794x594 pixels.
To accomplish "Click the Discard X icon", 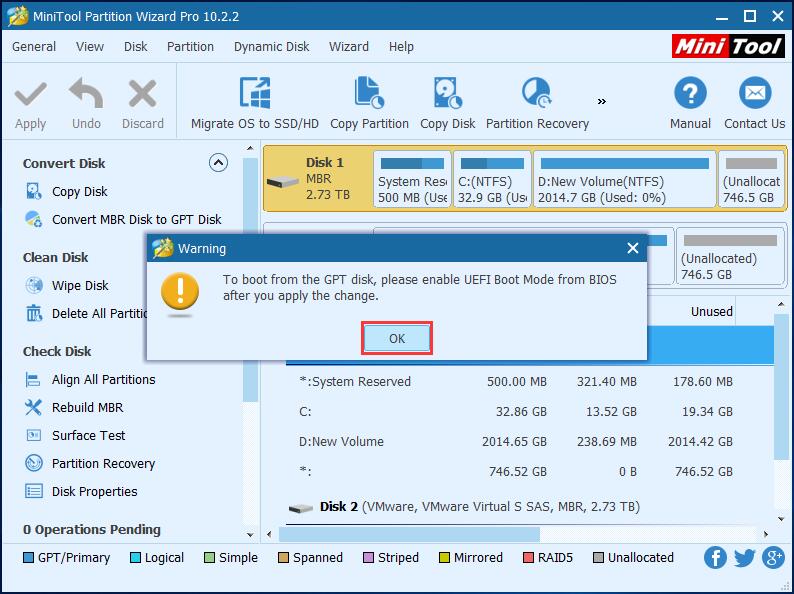I will point(142,94).
